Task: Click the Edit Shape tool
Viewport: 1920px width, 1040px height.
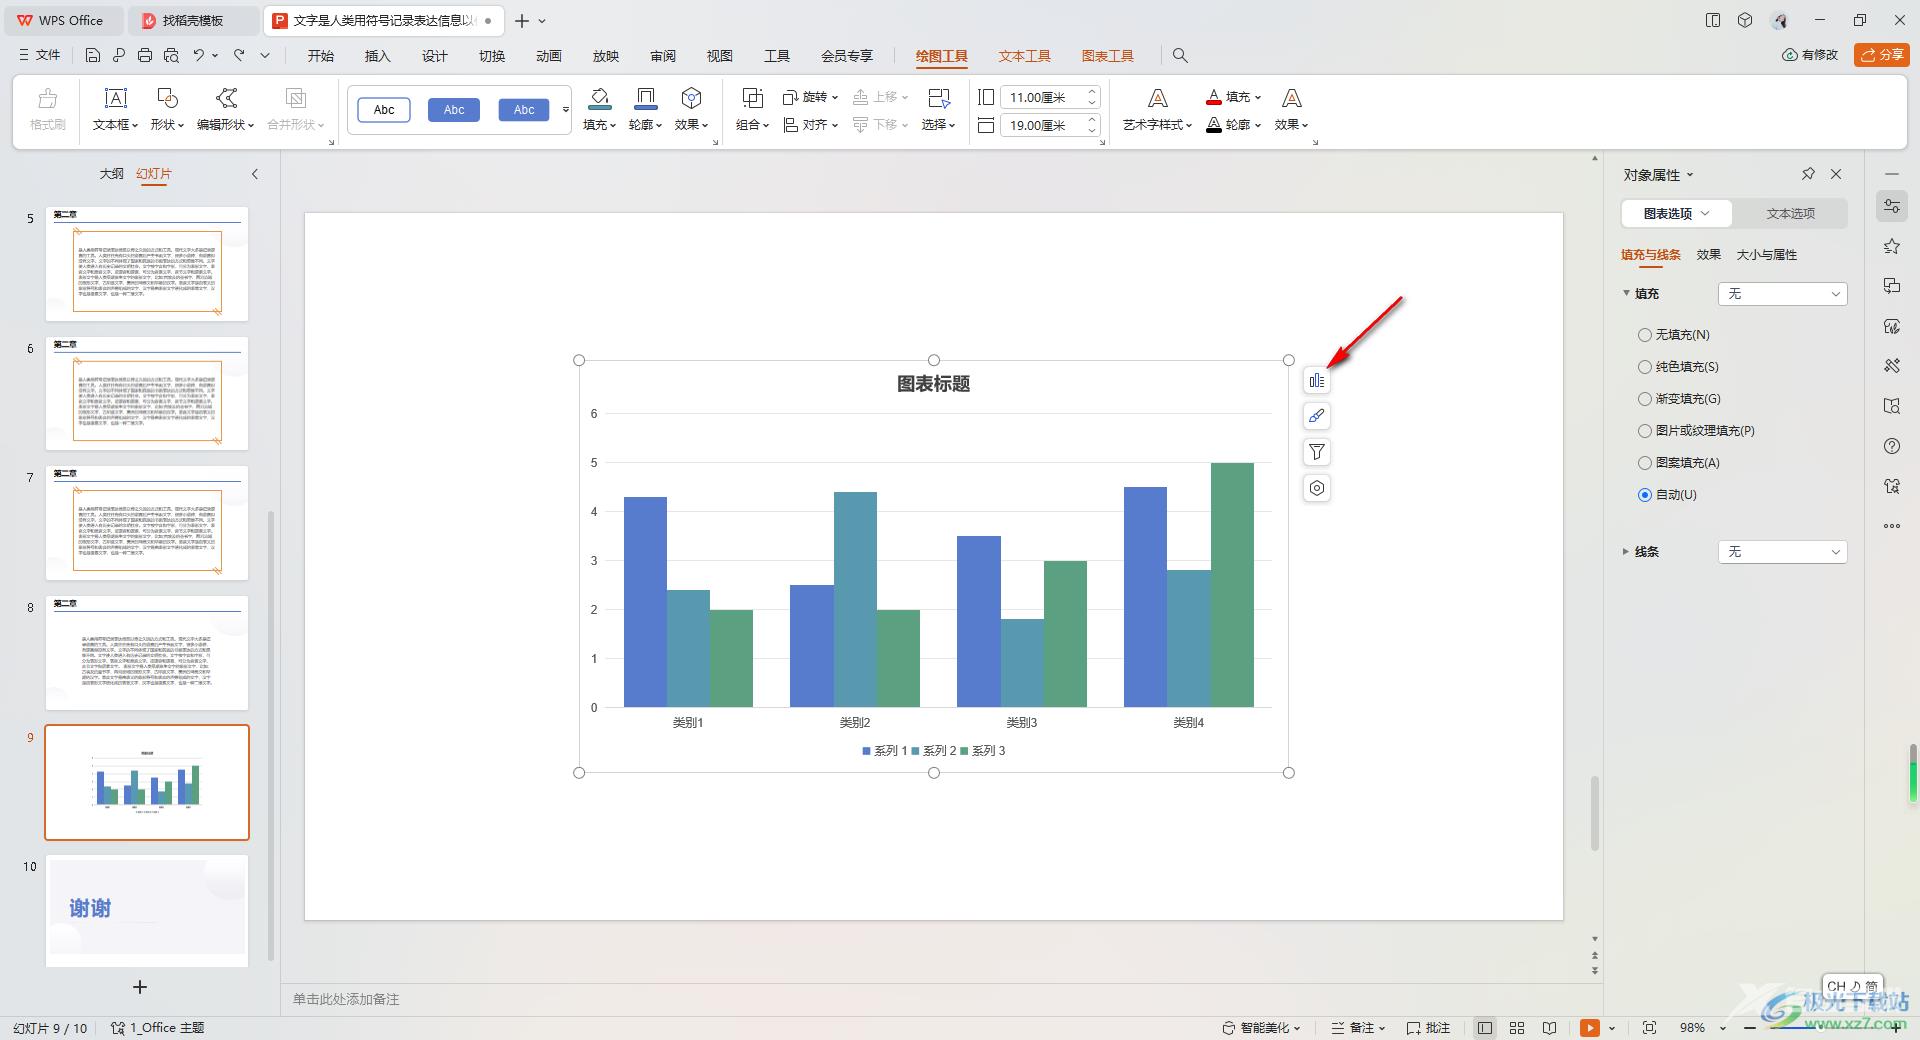Action: tap(226, 109)
